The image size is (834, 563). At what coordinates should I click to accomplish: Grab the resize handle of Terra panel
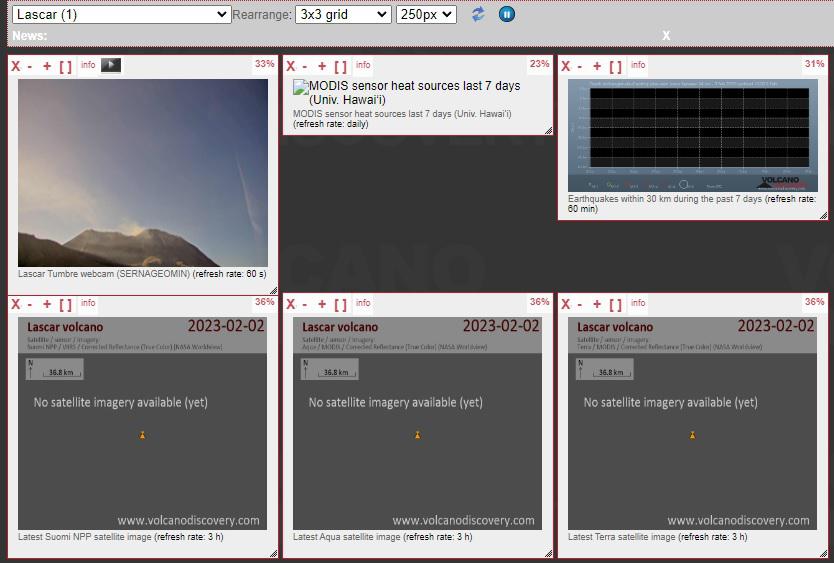coord(823,552)
